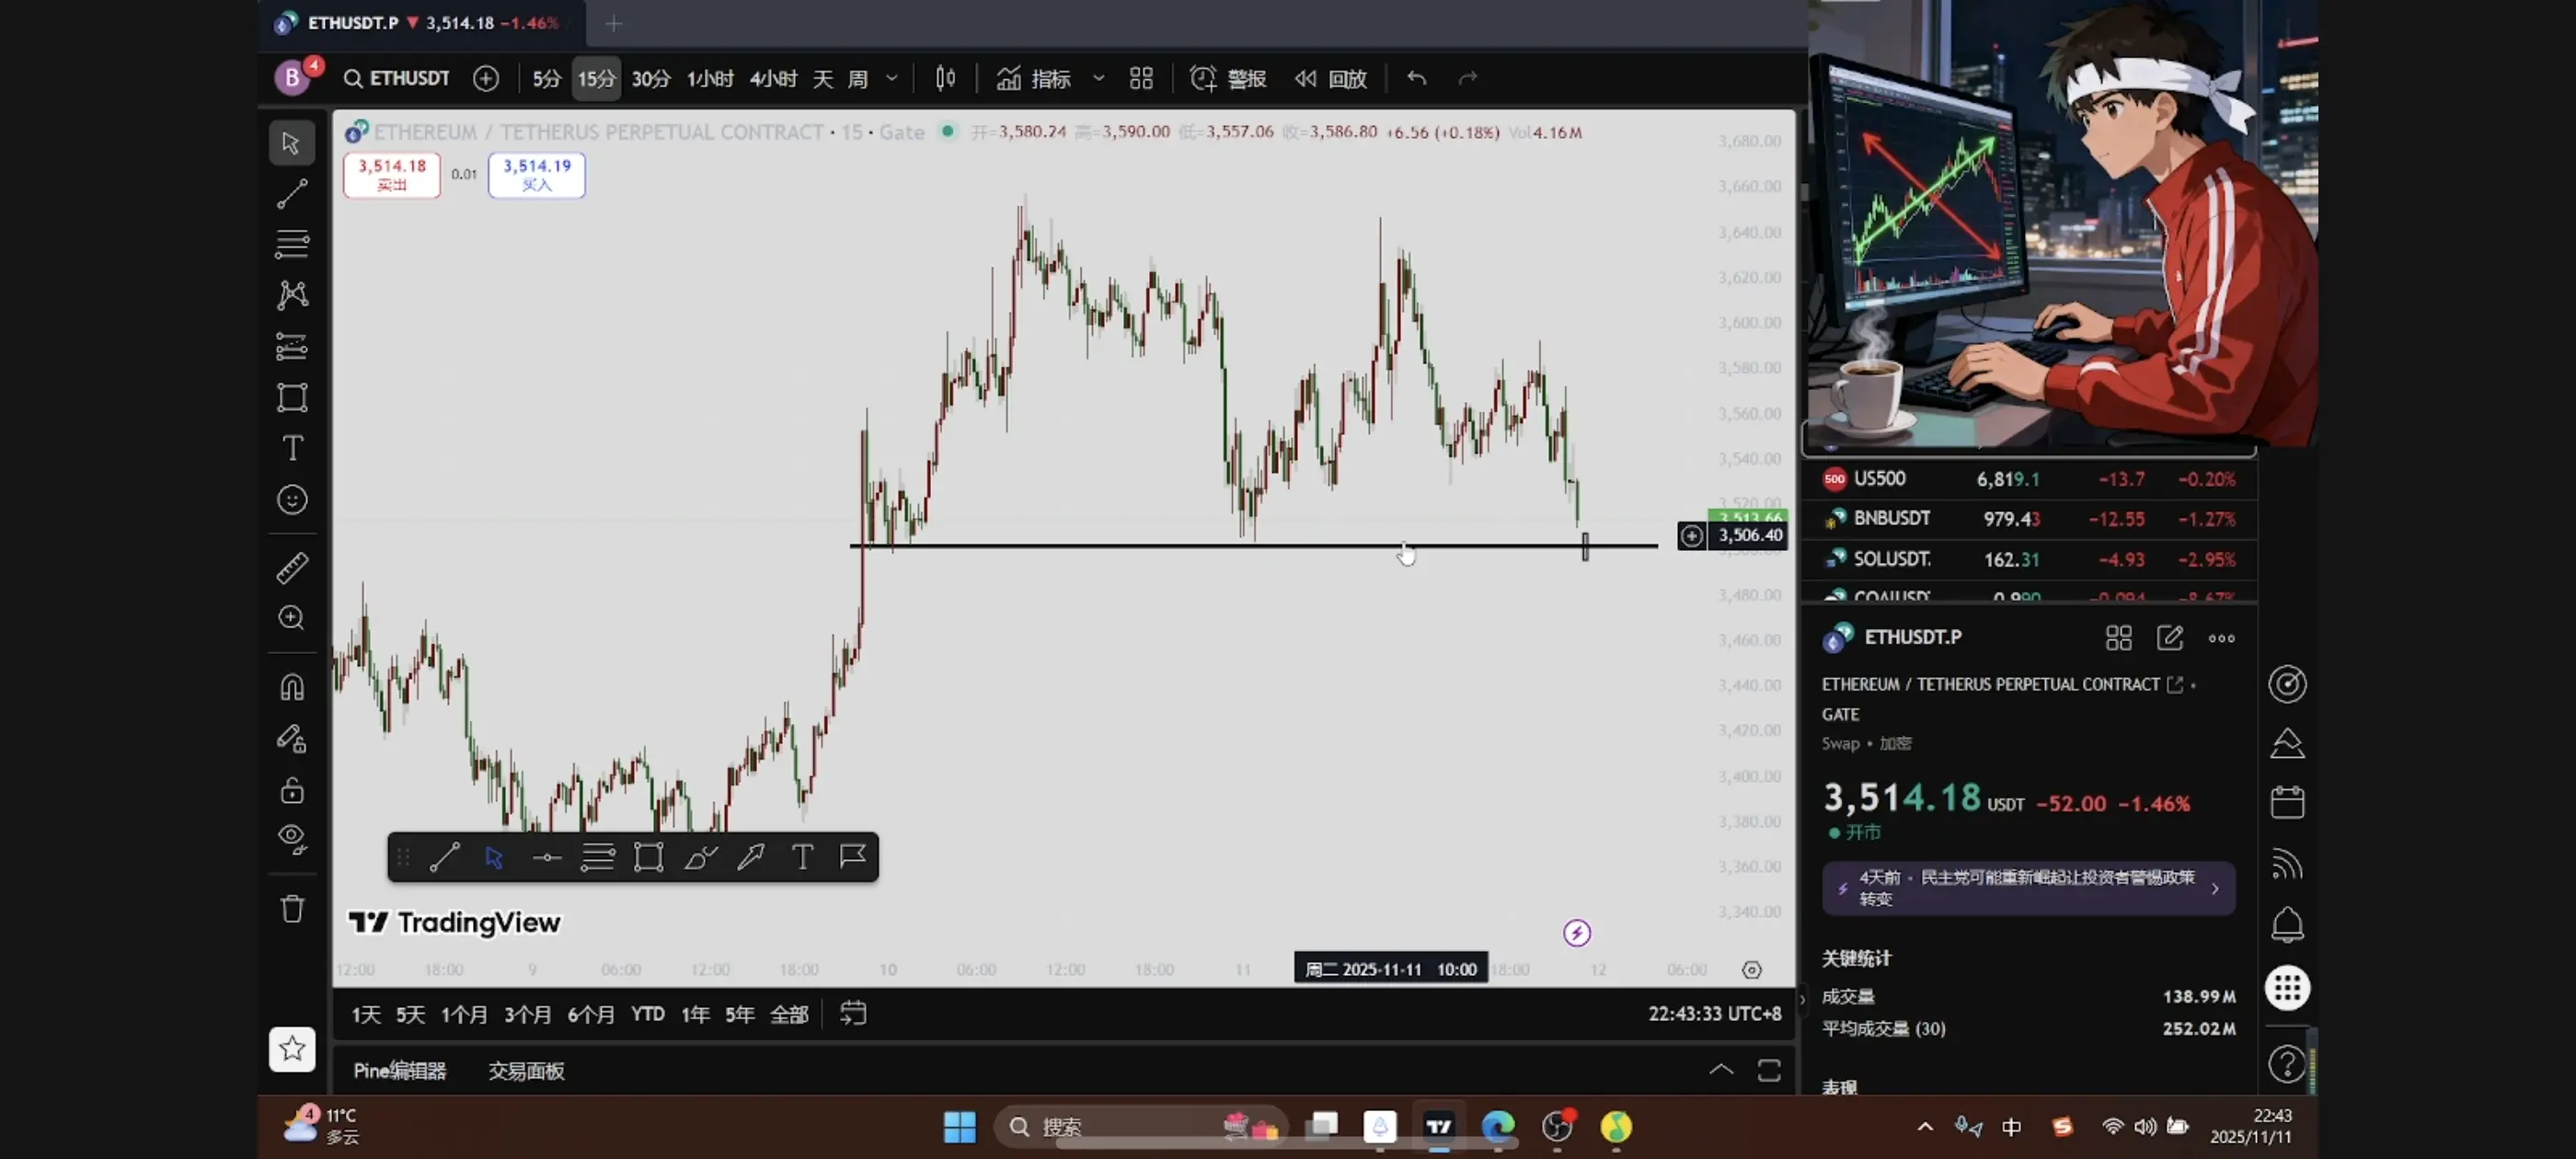The height and width of the screenshot is (1159, 2576).
Task: Toggle magnet mode on
Action: [292, 688]
